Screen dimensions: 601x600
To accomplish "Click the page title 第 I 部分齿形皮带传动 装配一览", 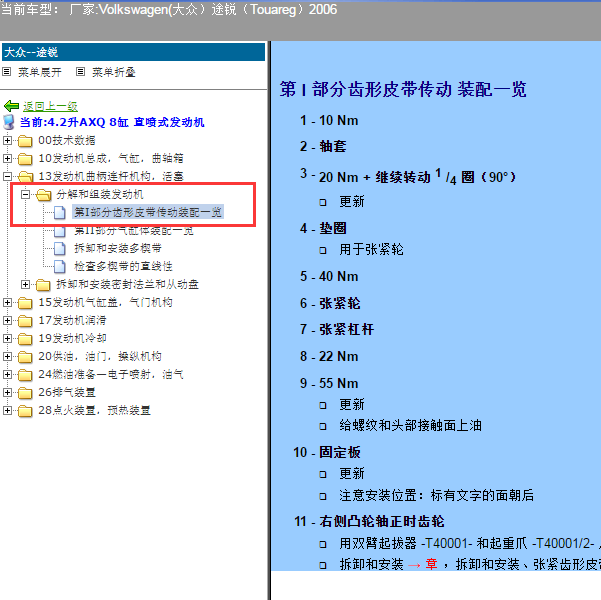I will click(x=403, y=89).
